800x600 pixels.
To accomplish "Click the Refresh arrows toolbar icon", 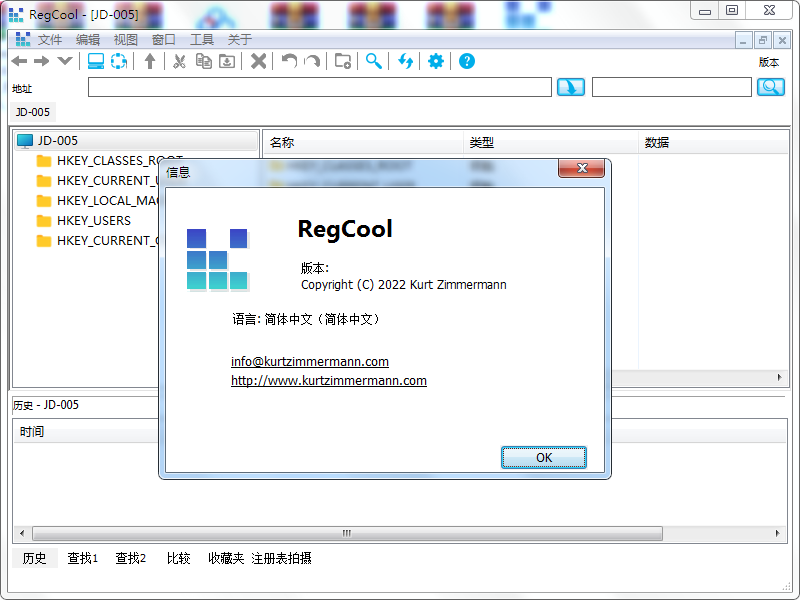I will pyautogui.click(x=406, y=61).
